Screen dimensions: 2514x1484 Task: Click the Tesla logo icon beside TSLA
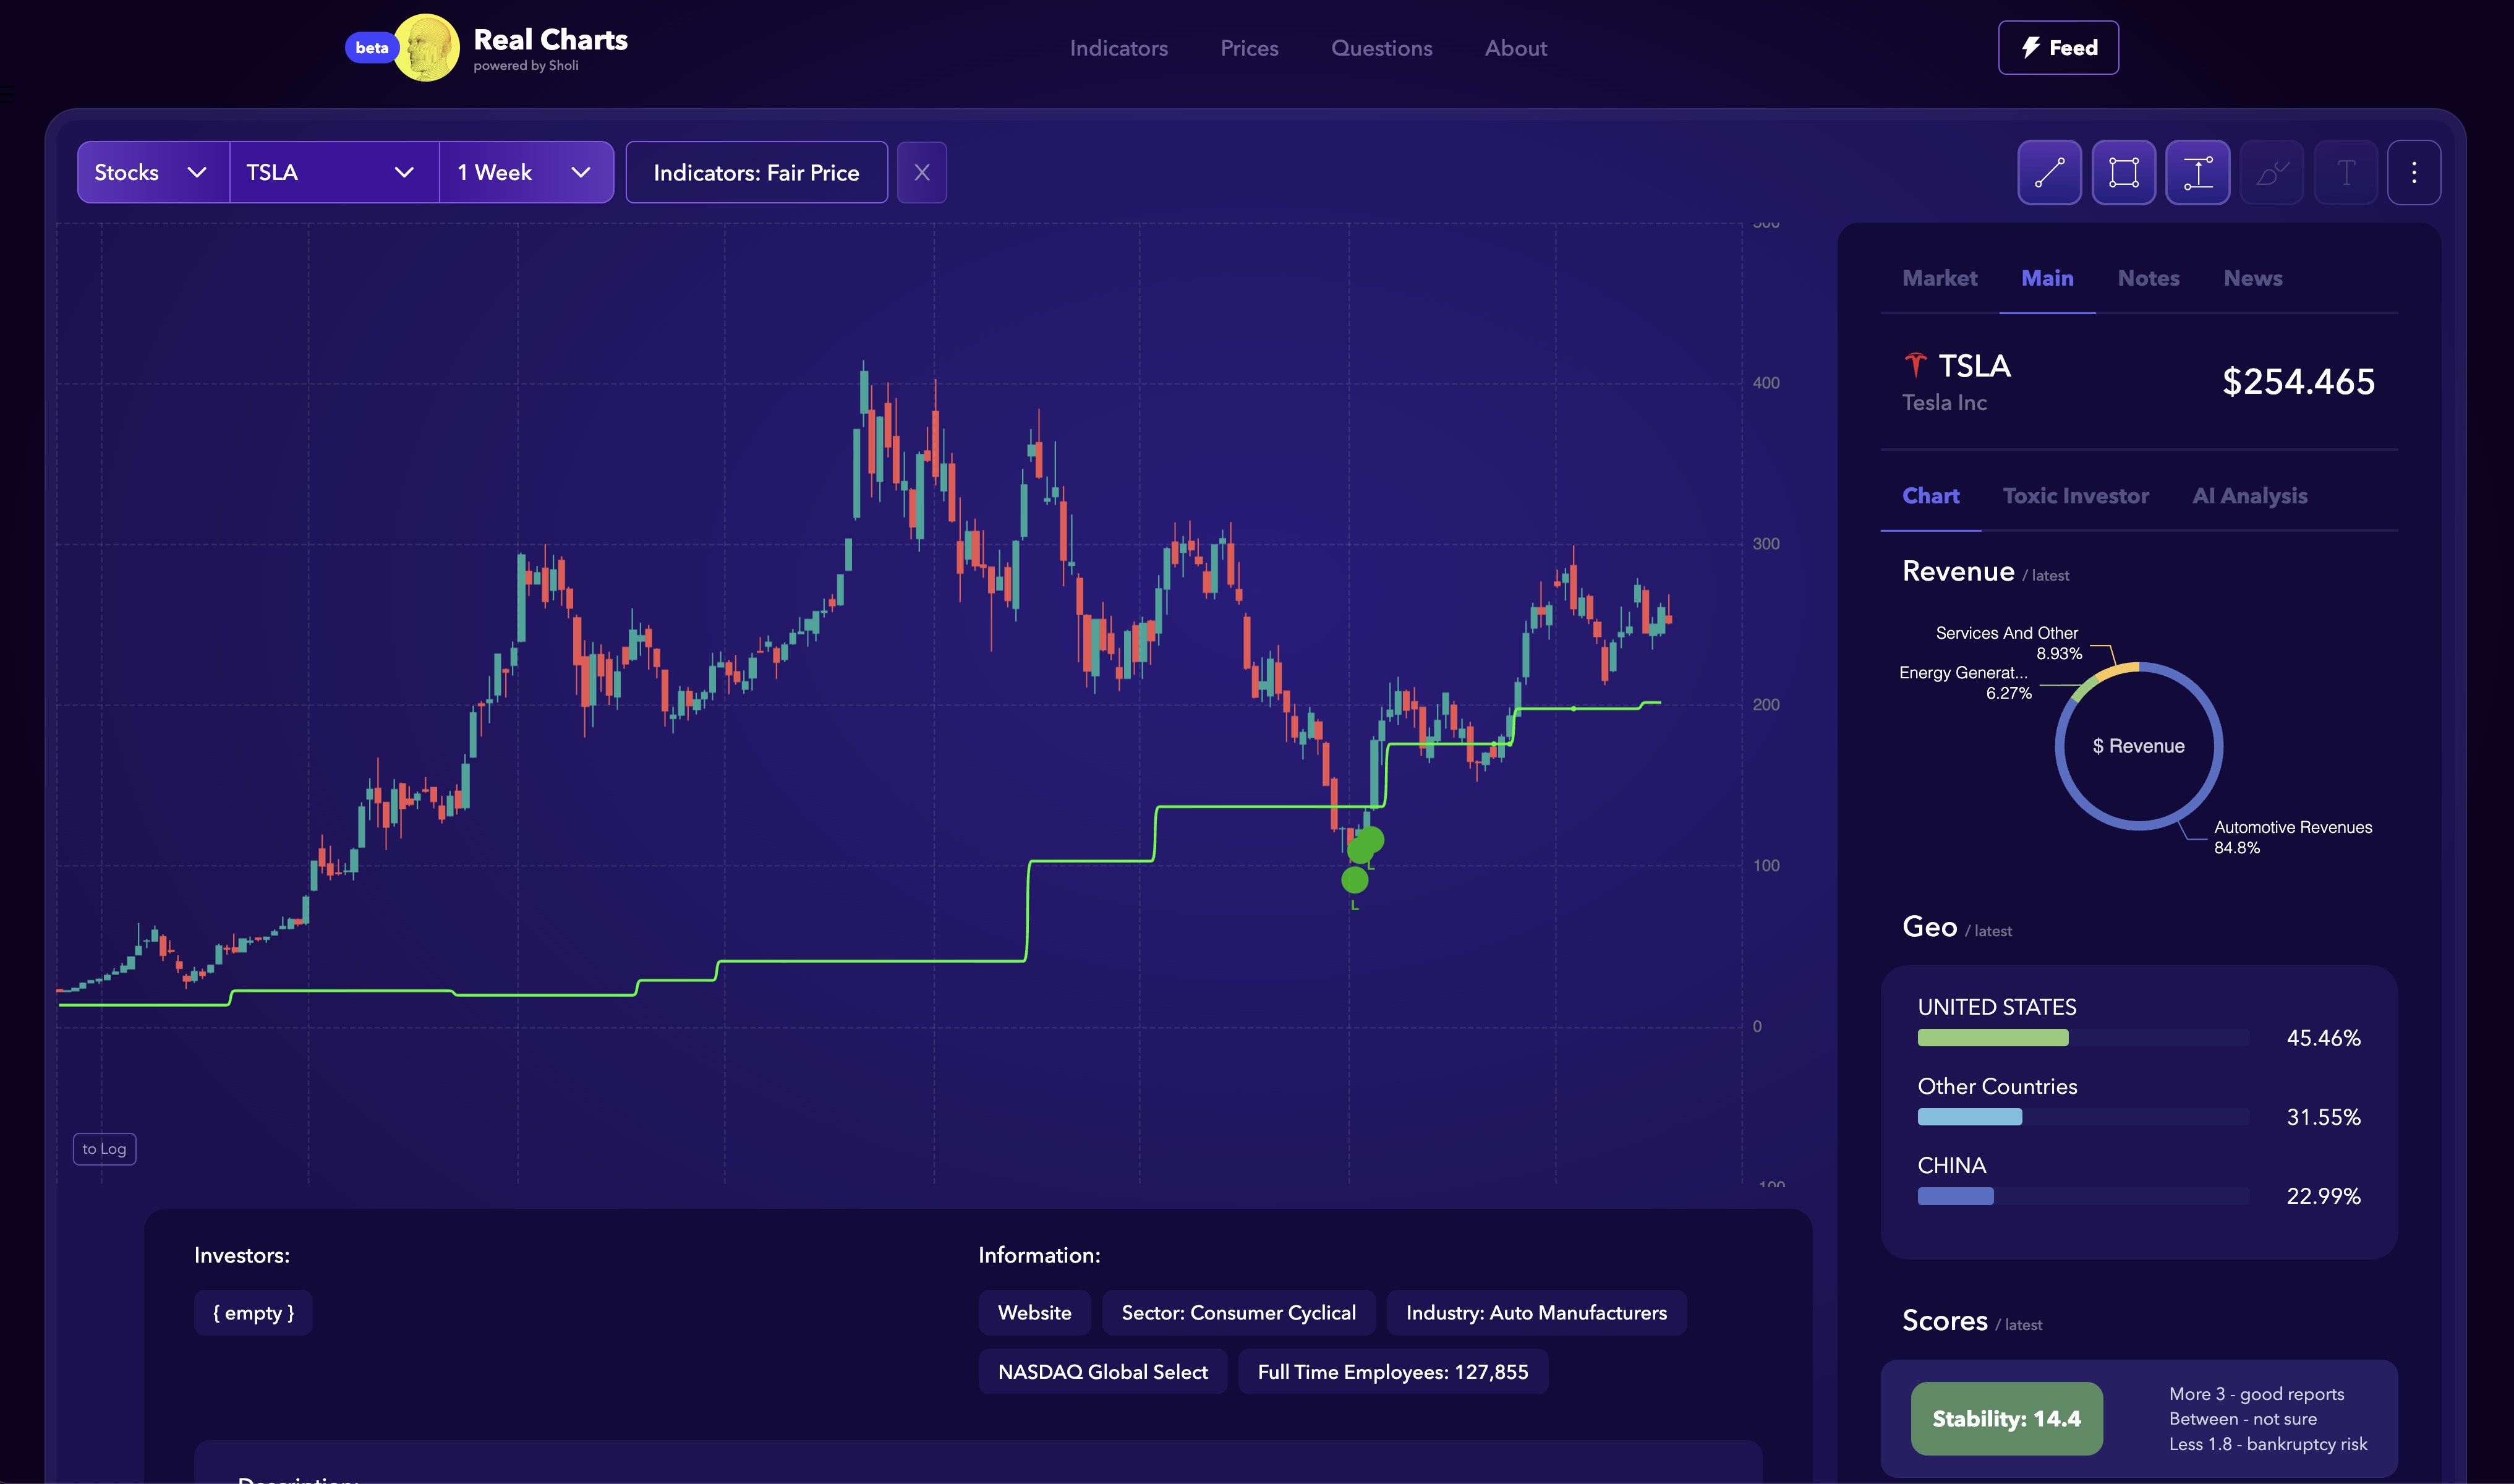pyautogui.click(x=1915, y=365)
